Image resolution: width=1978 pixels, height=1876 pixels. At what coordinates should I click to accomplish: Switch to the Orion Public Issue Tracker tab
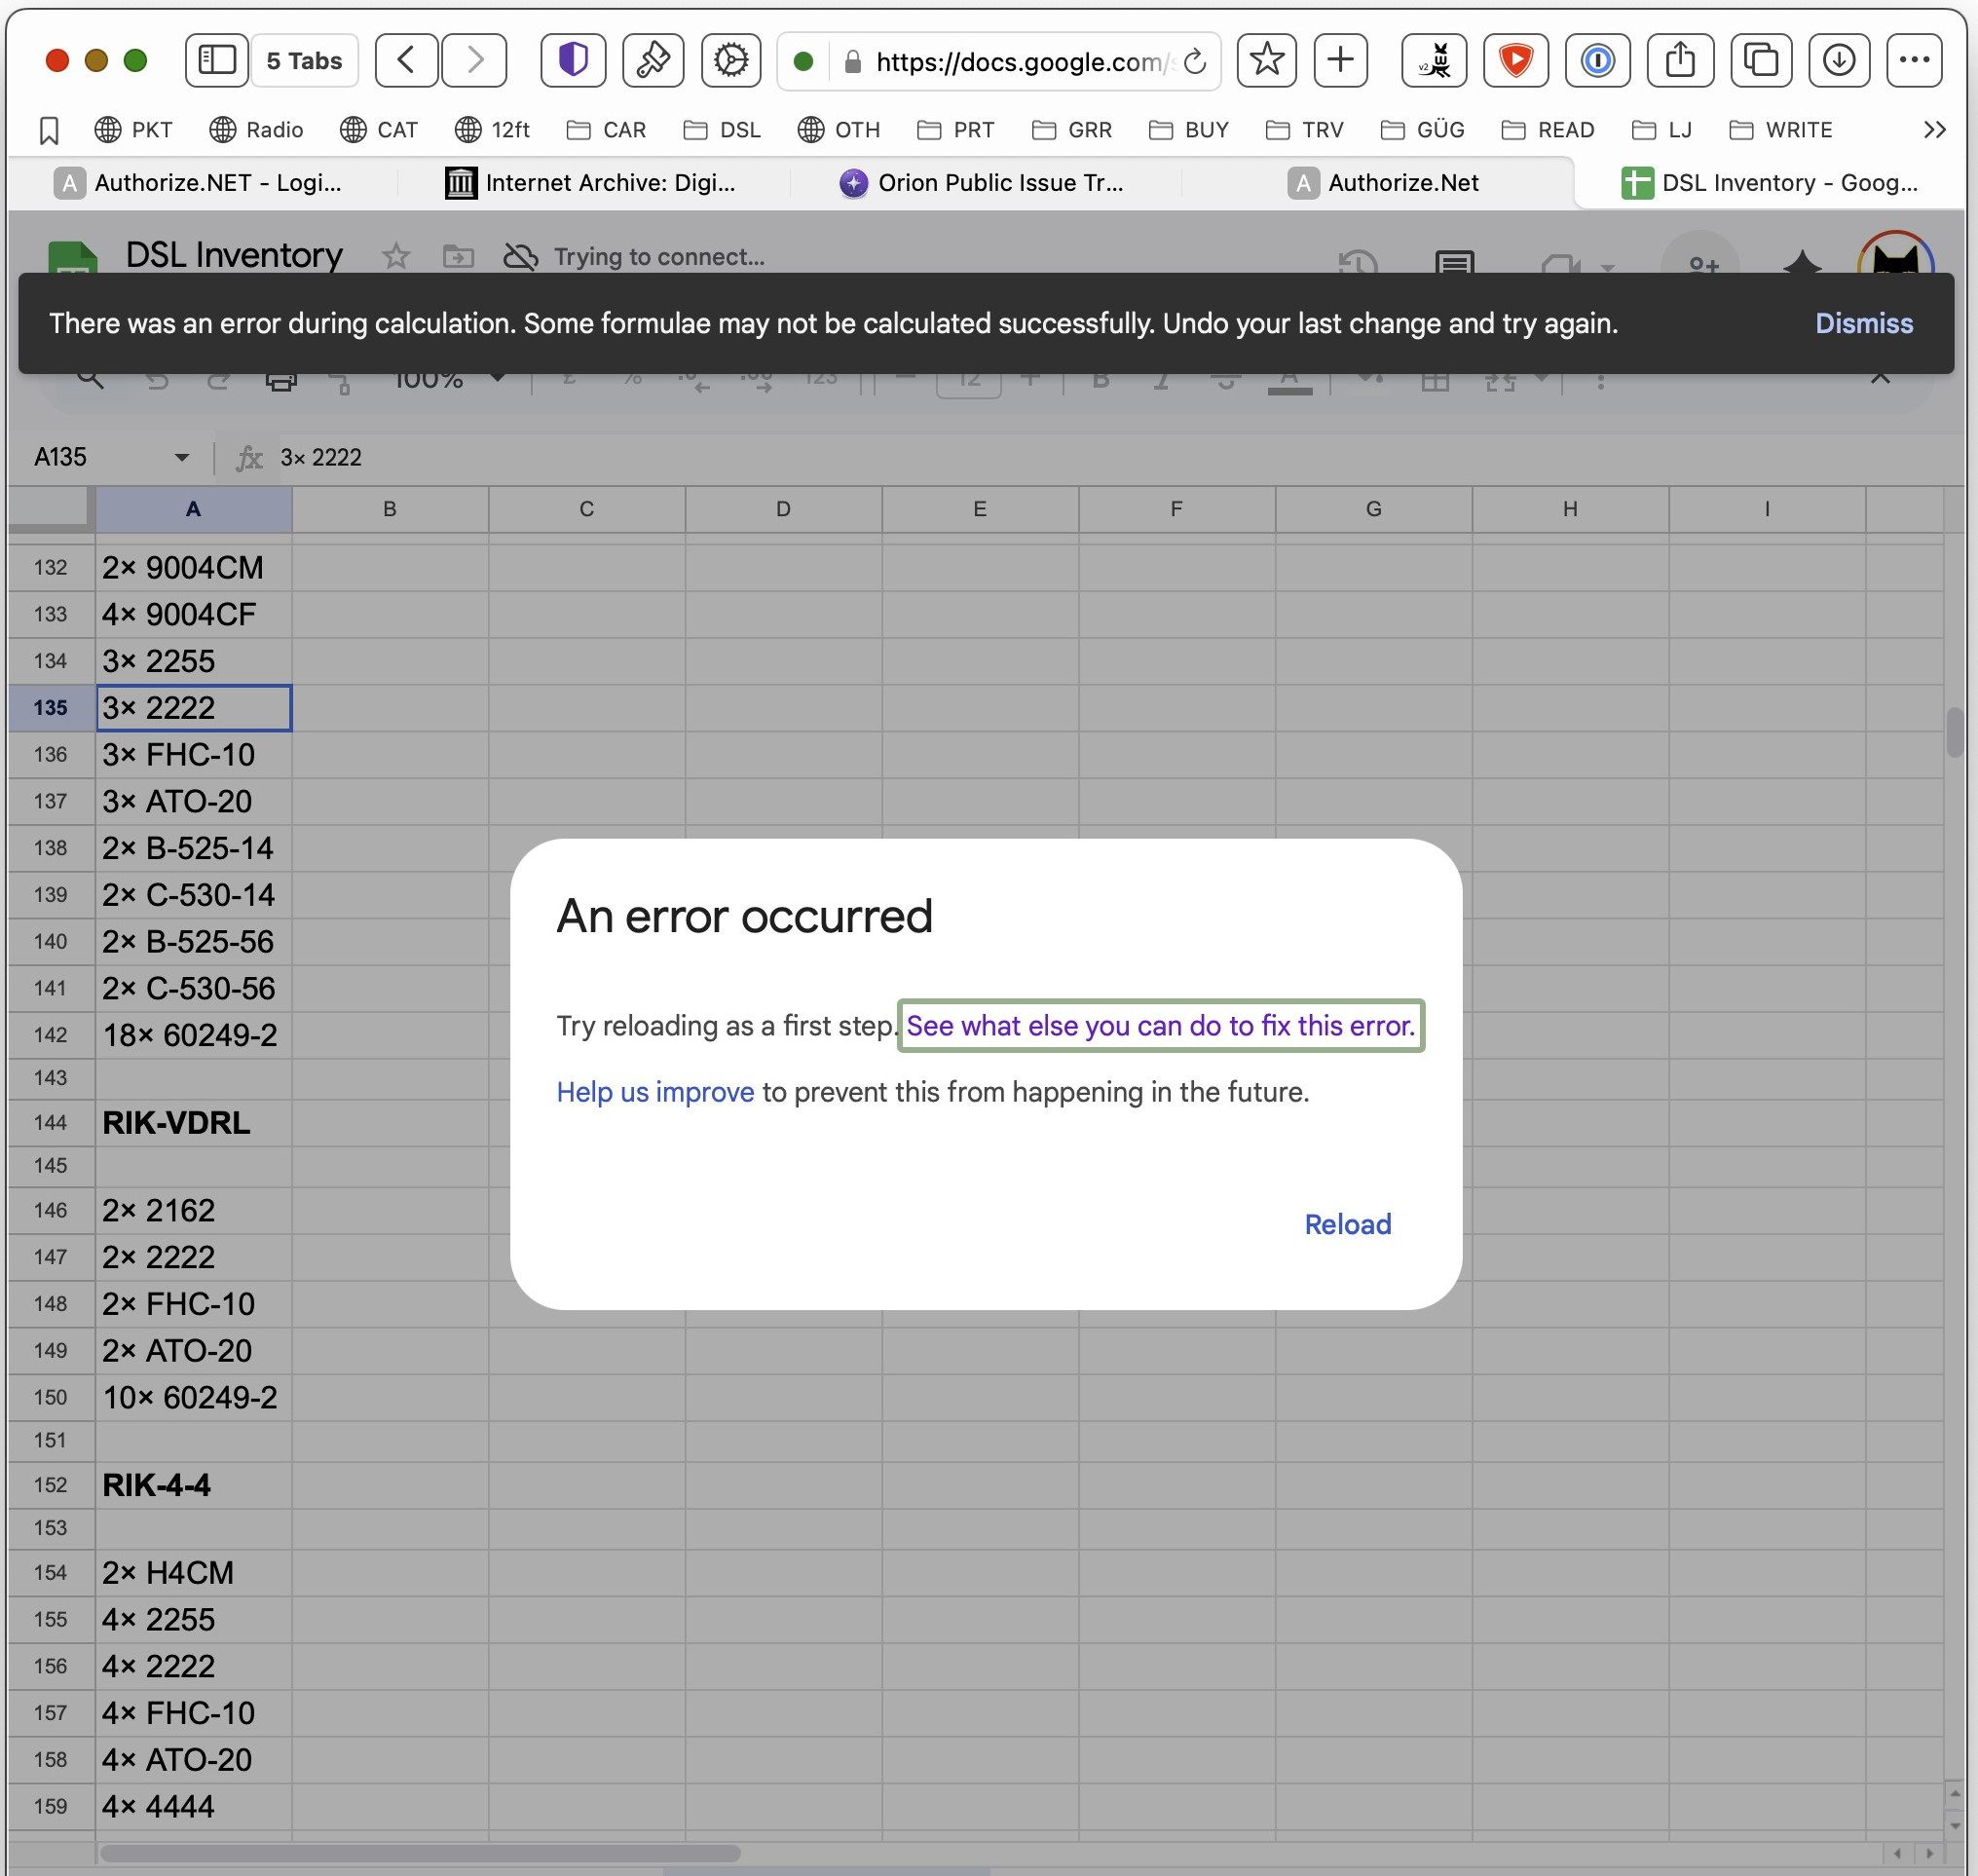1000,182
